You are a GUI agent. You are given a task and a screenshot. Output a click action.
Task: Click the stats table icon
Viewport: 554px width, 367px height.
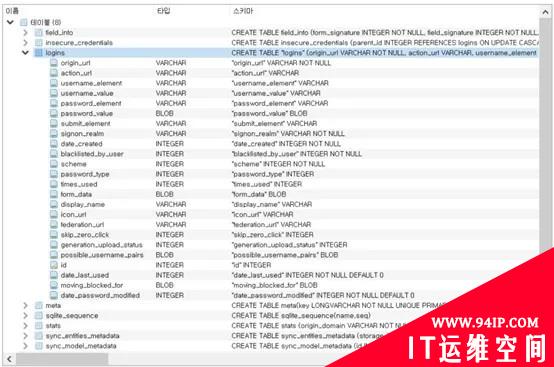pos(39,326)
